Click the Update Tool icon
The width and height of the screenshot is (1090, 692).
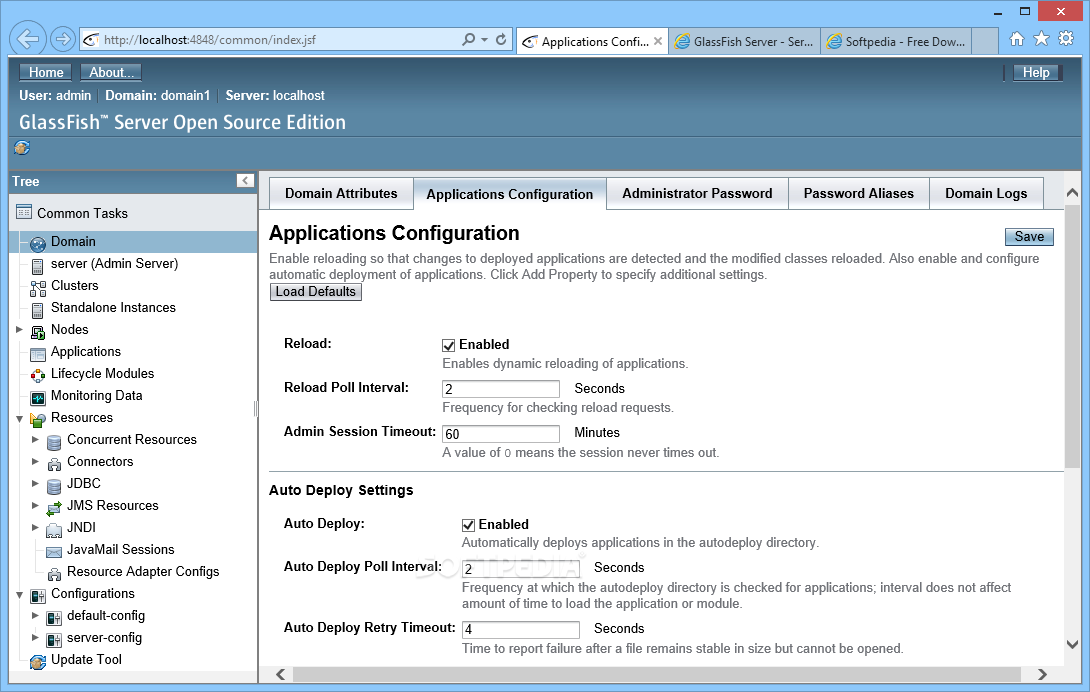[x=38, y=661]
